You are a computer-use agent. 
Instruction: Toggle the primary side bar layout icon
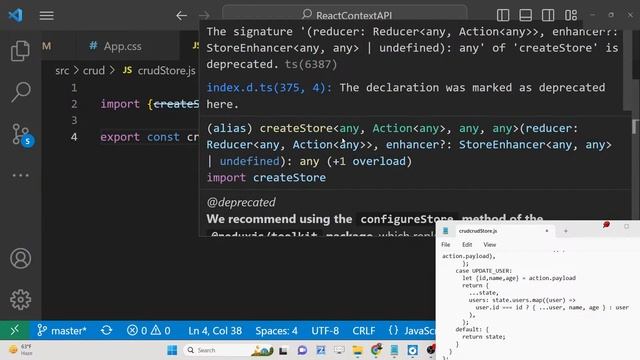[503, 15]
